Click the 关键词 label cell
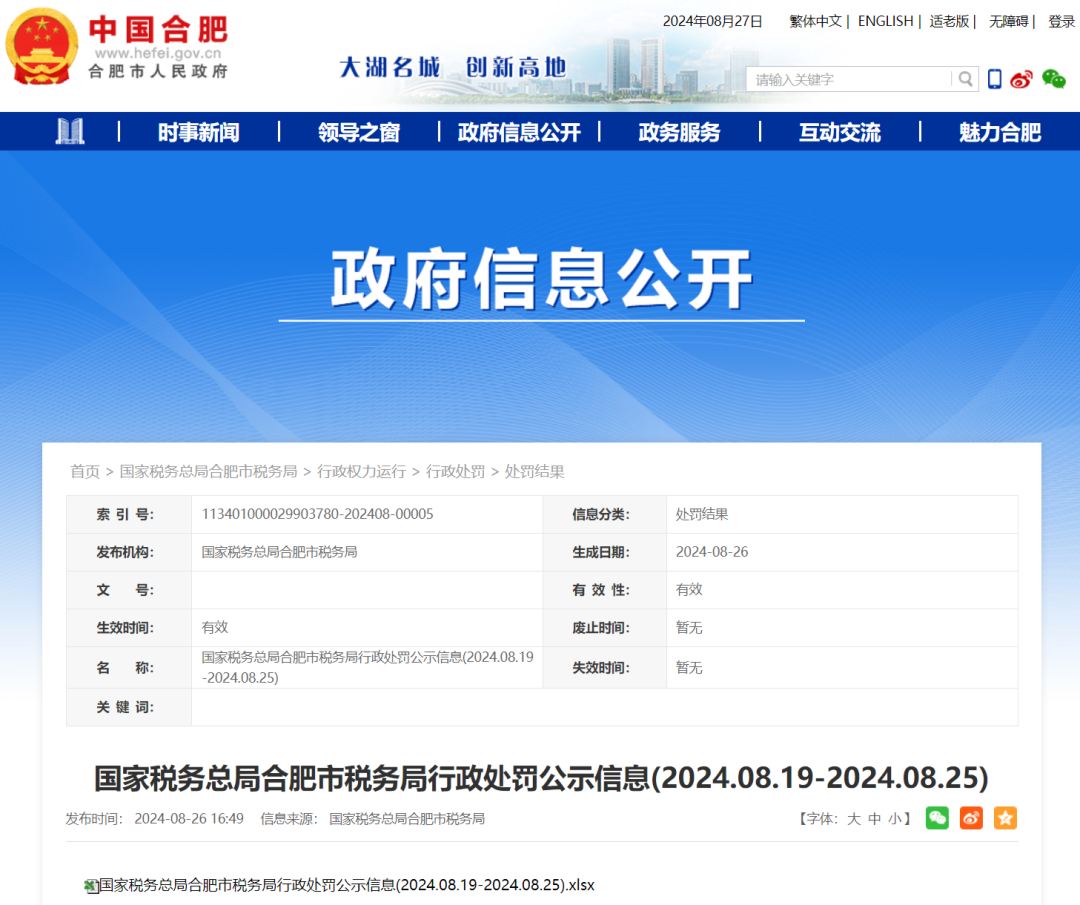 [129, 707]
